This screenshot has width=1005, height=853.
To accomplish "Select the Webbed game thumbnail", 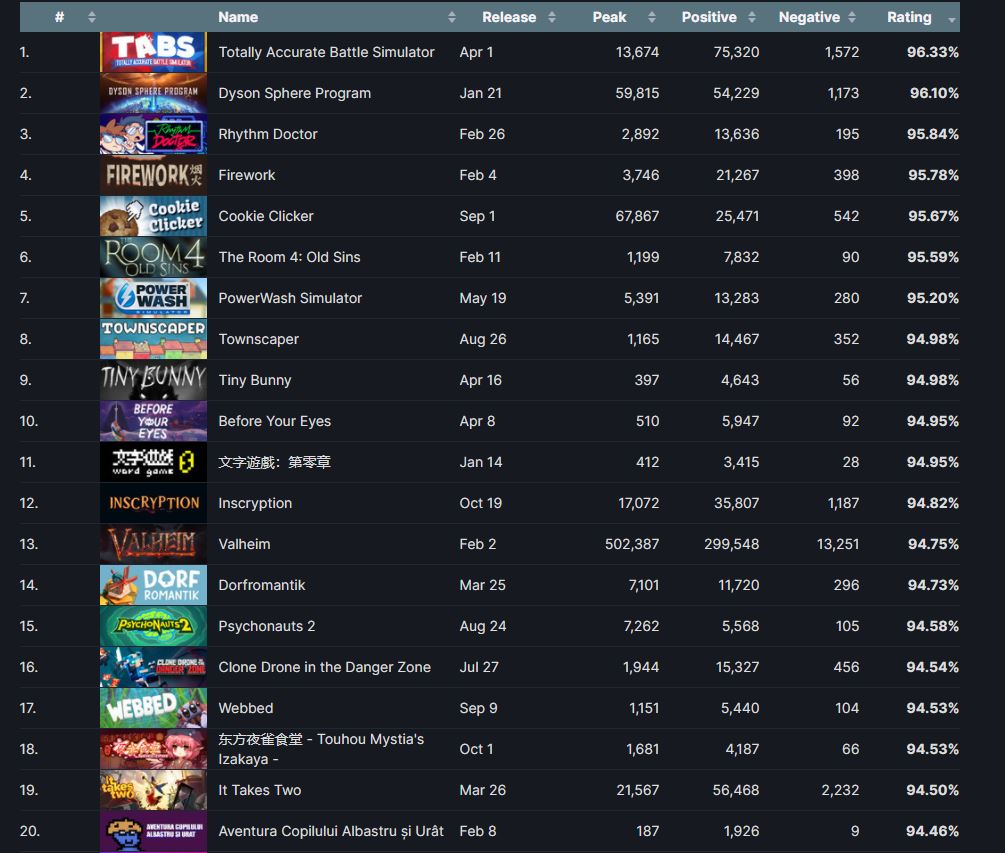I will tap(153, 708).
